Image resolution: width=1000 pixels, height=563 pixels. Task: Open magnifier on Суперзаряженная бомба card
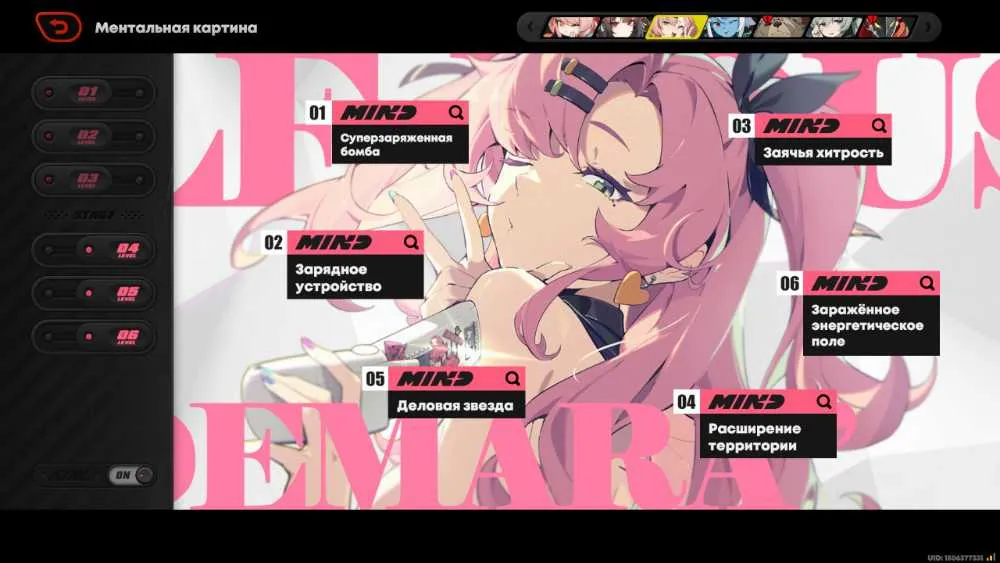455,112
